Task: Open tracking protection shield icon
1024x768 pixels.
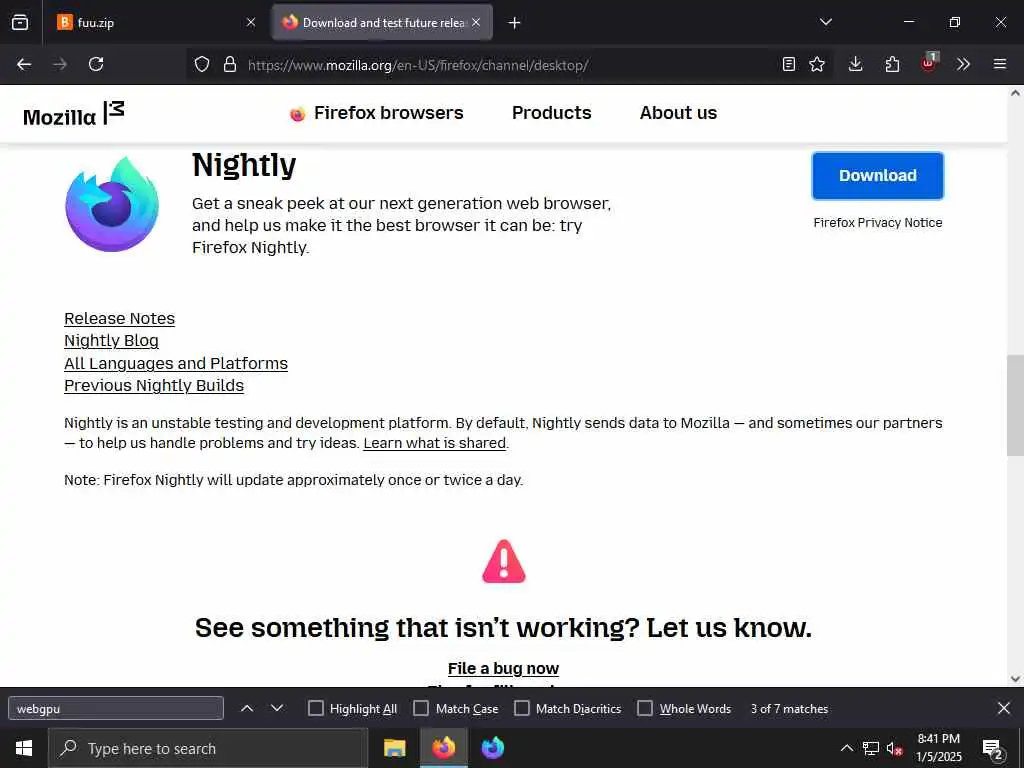Action: [x=202, y=64]
